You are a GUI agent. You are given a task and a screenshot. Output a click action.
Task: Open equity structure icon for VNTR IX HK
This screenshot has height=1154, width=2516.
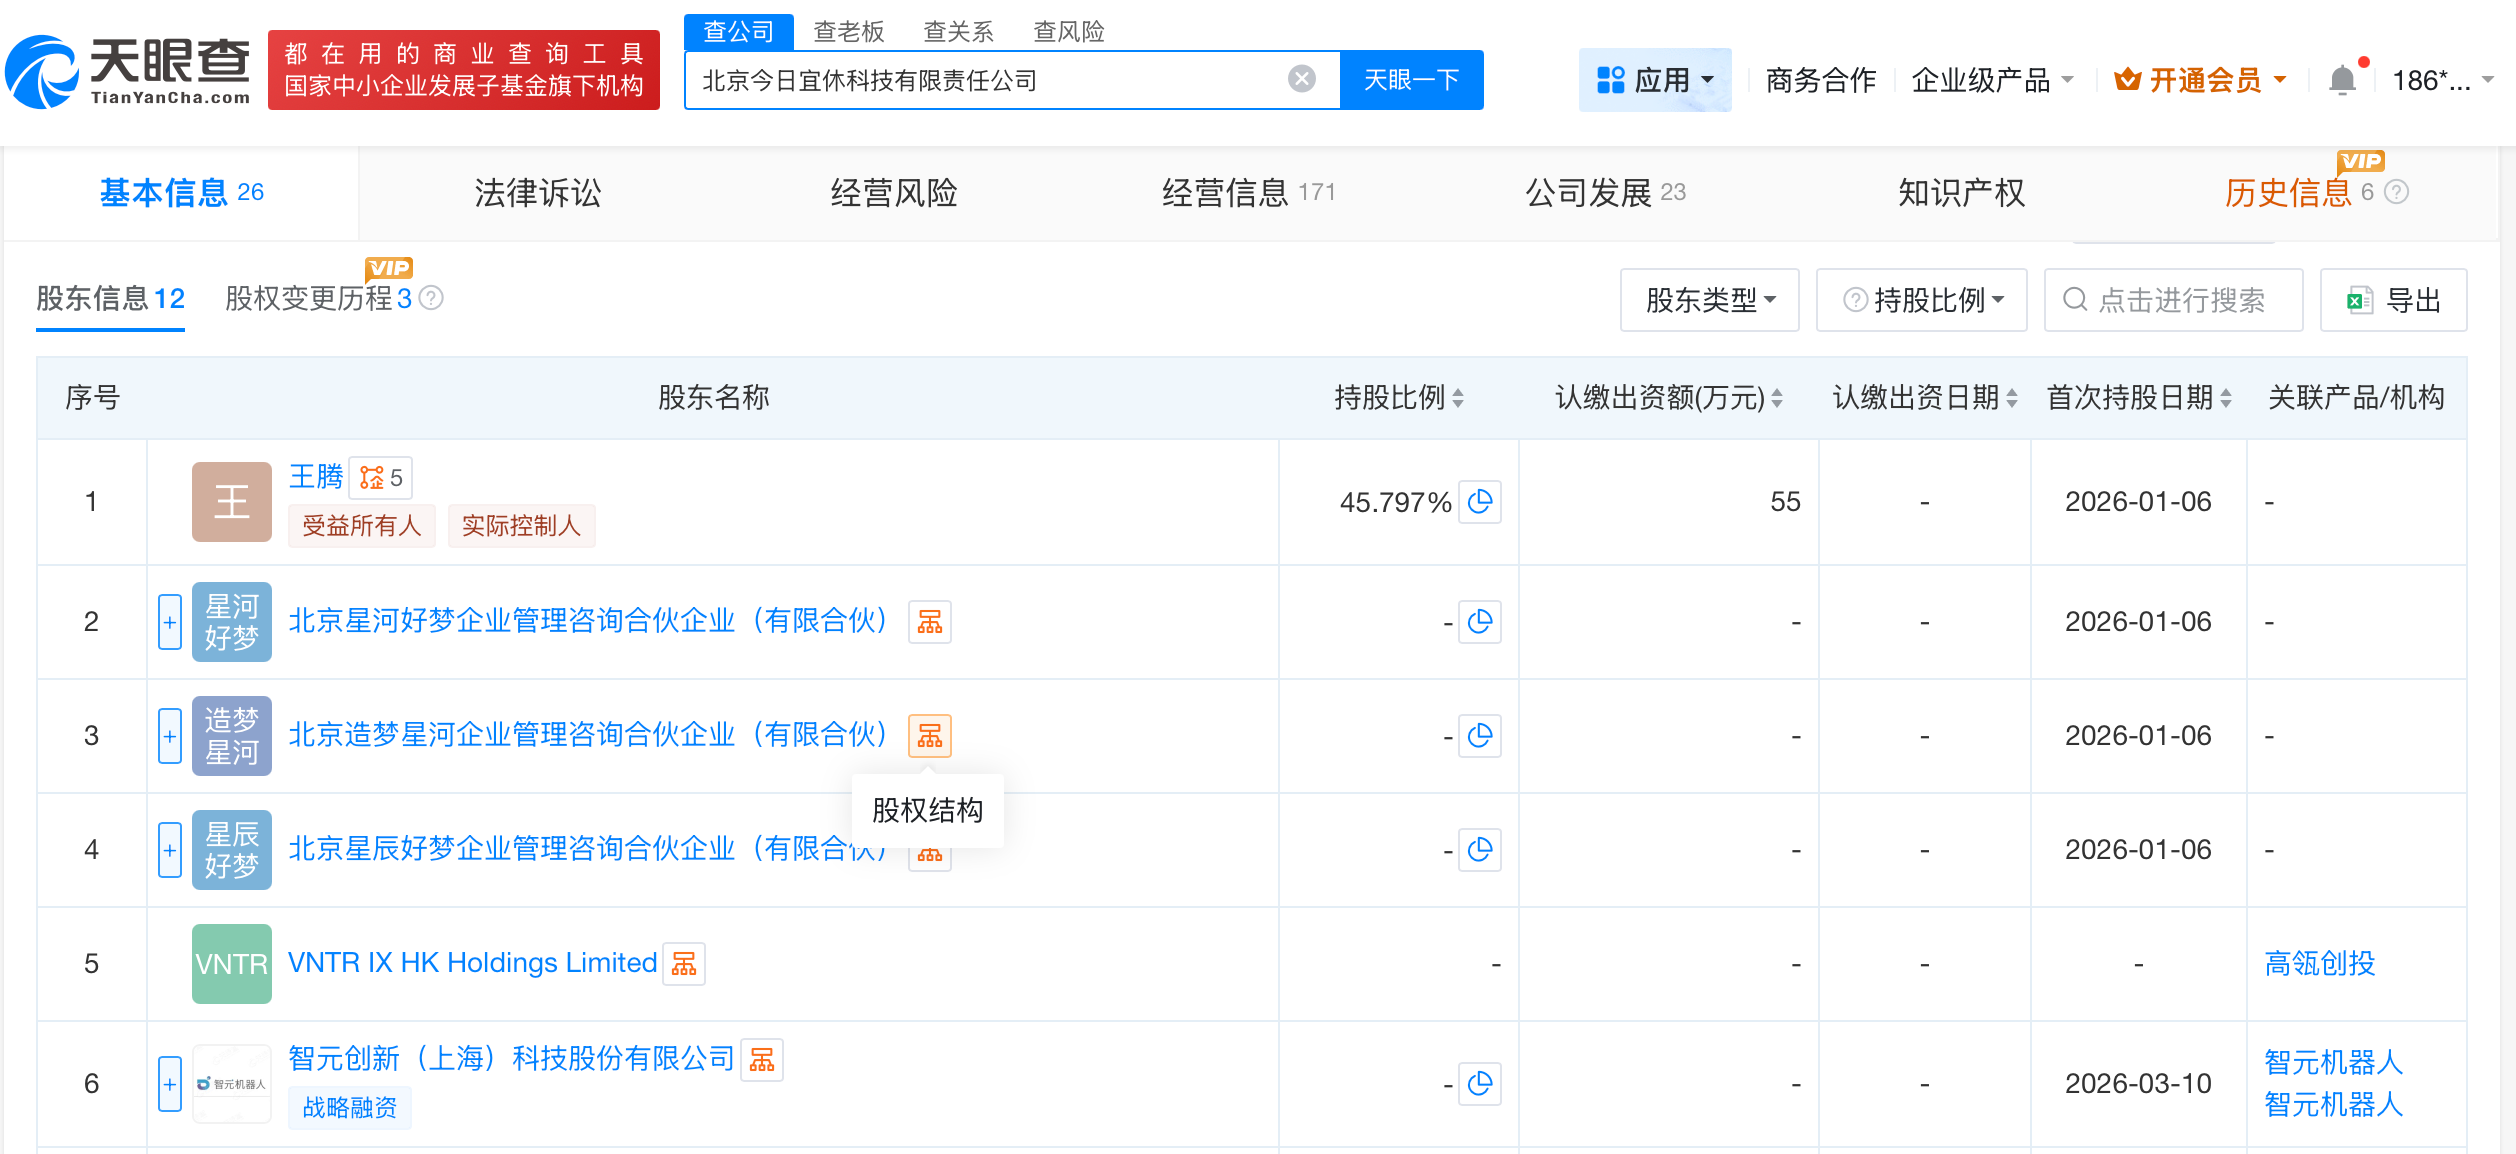684,964
